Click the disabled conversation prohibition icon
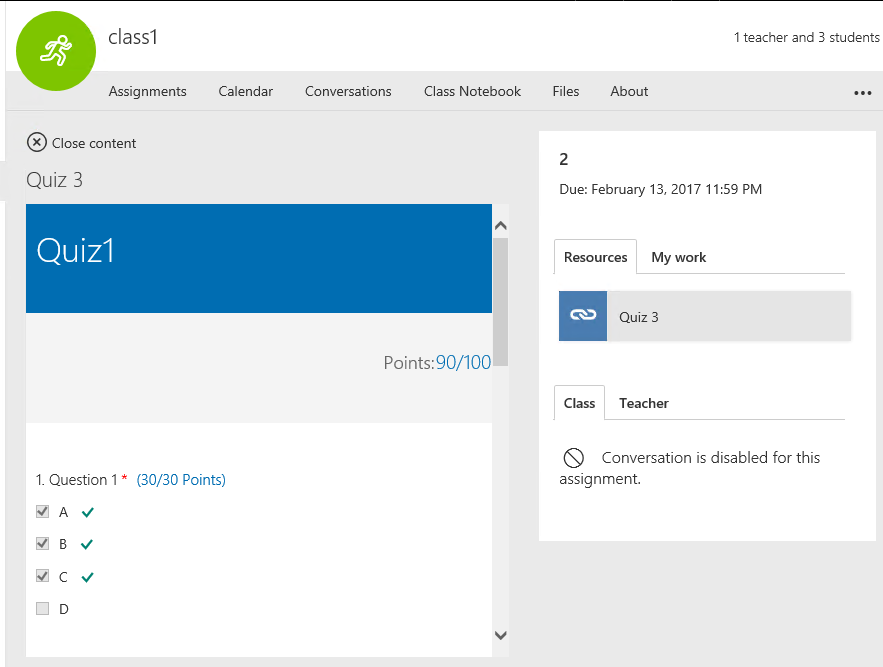 [x=573, y=457]
